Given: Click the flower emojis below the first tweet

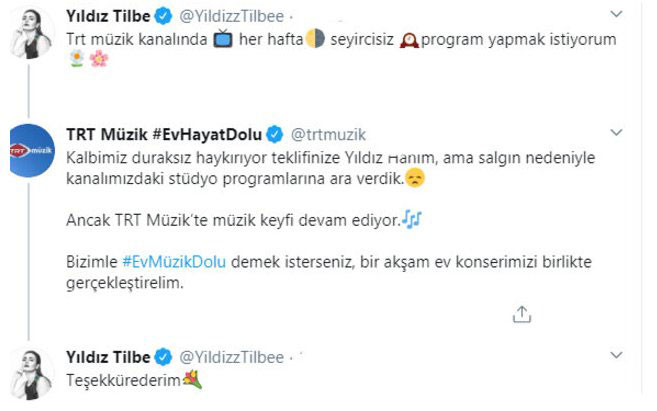Looking at the screenshot, I should (90, 59).
